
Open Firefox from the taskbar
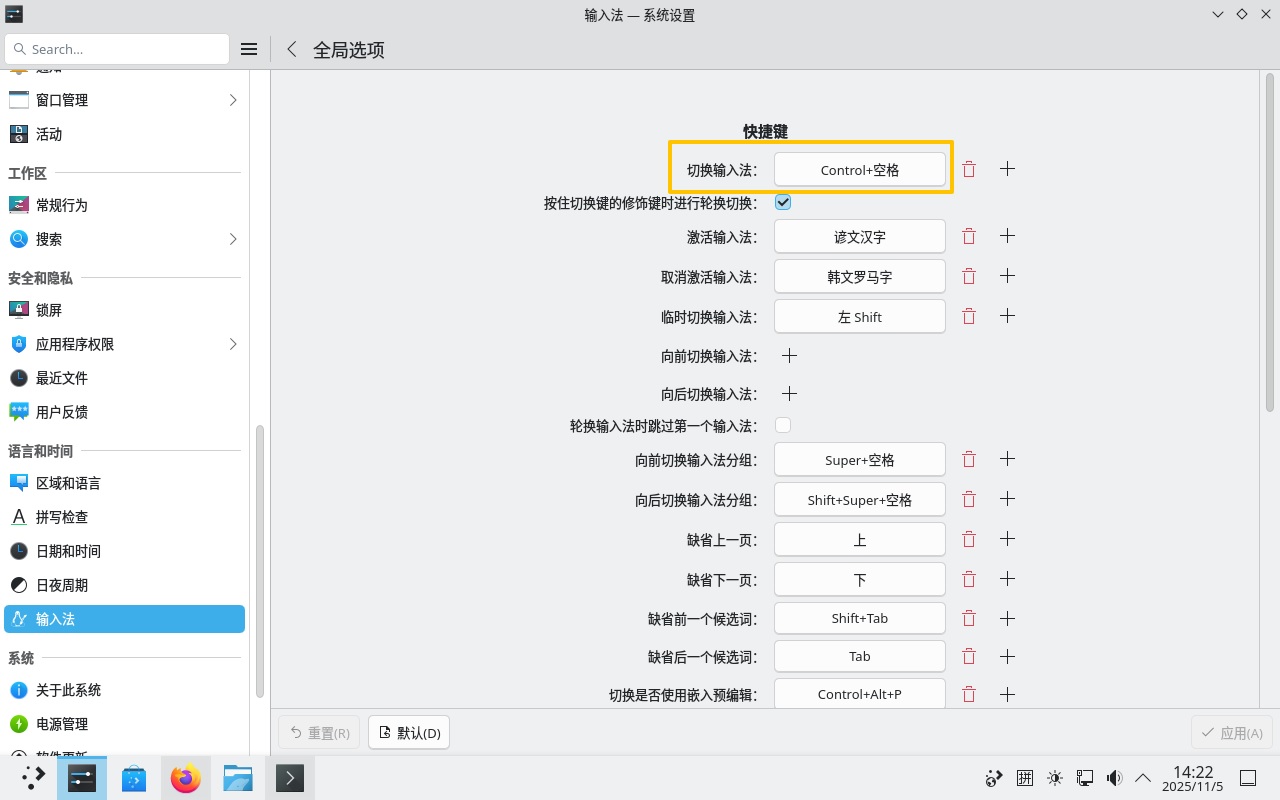click(186, 777)
